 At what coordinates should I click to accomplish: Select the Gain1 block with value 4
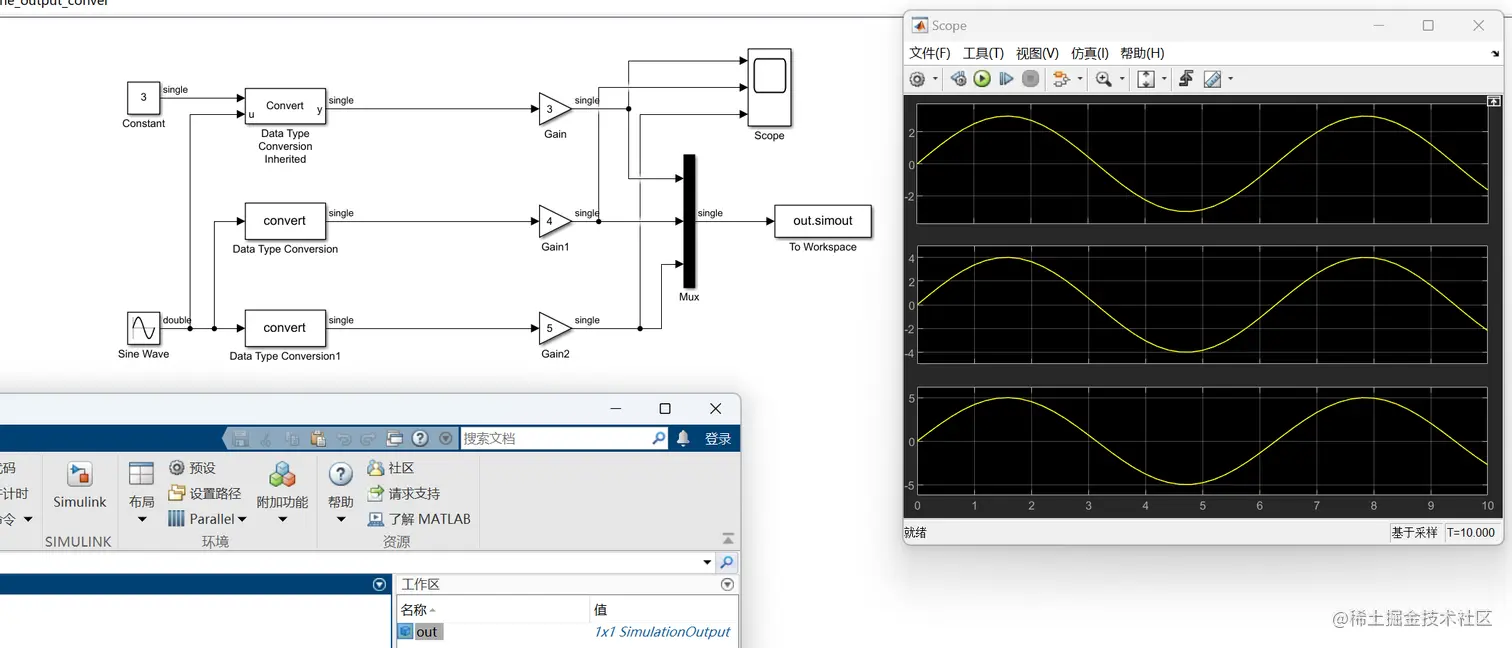coord(555,222)
